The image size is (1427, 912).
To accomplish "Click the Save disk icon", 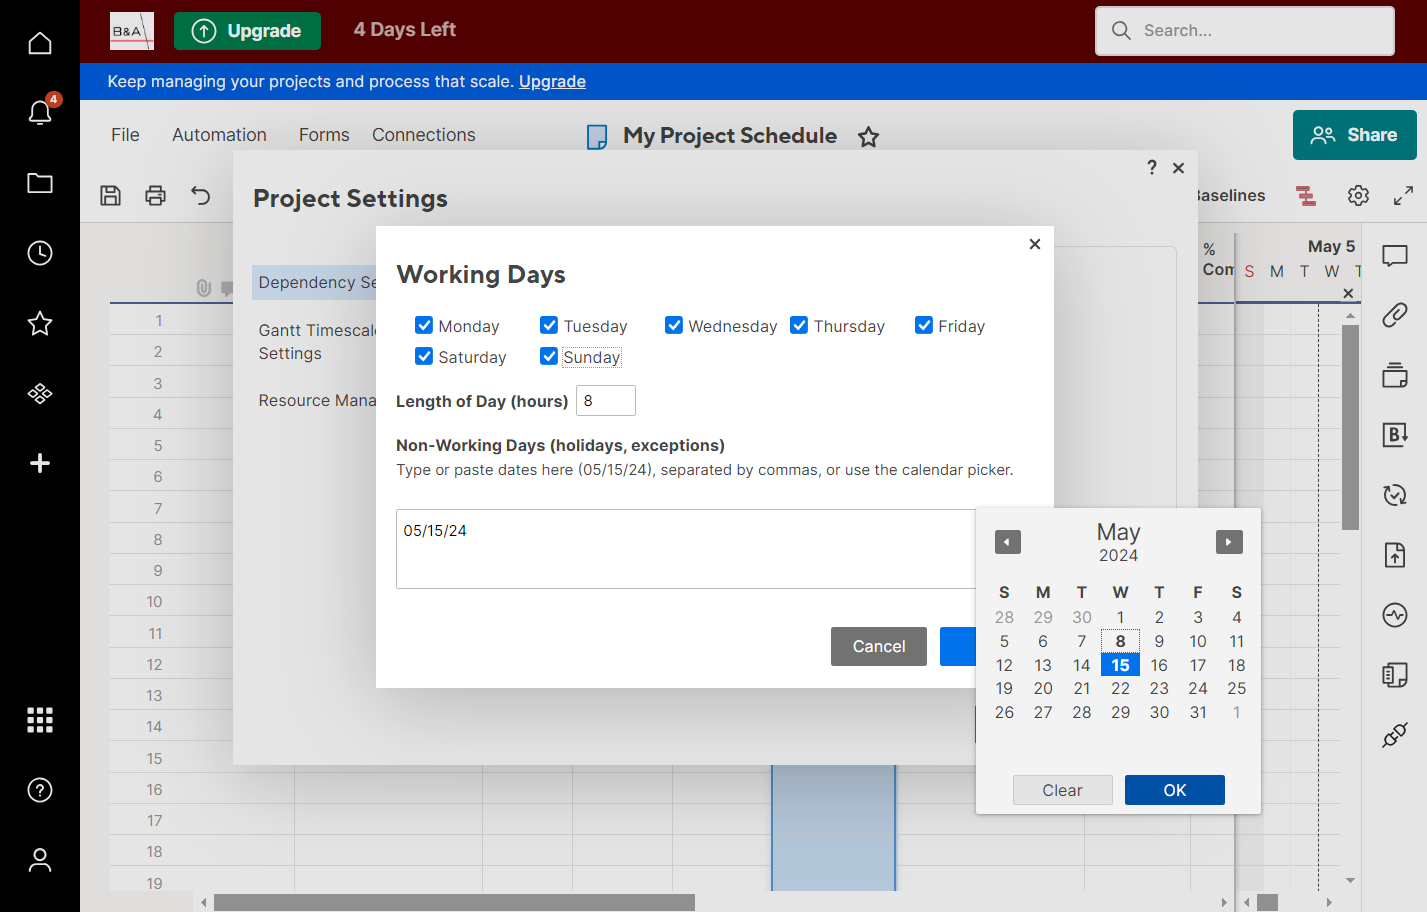I will click(111, 196).
